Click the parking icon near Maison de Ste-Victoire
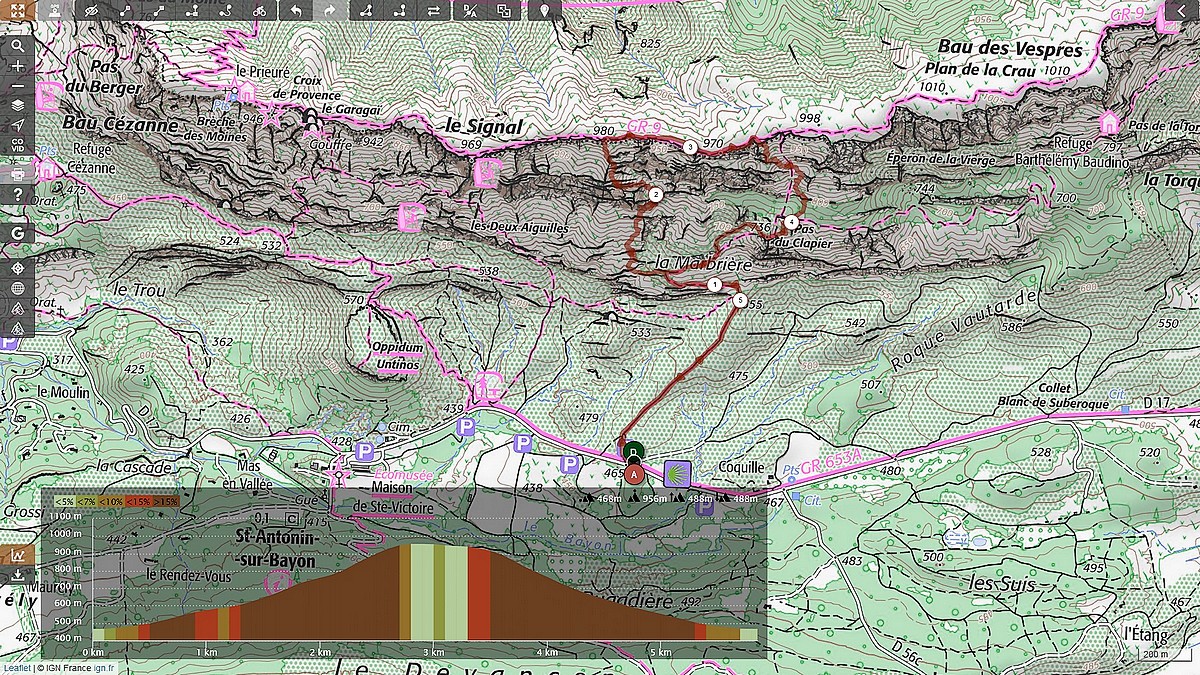Image resolution: width=1200 pixels, height=675 pixels. 365,450
